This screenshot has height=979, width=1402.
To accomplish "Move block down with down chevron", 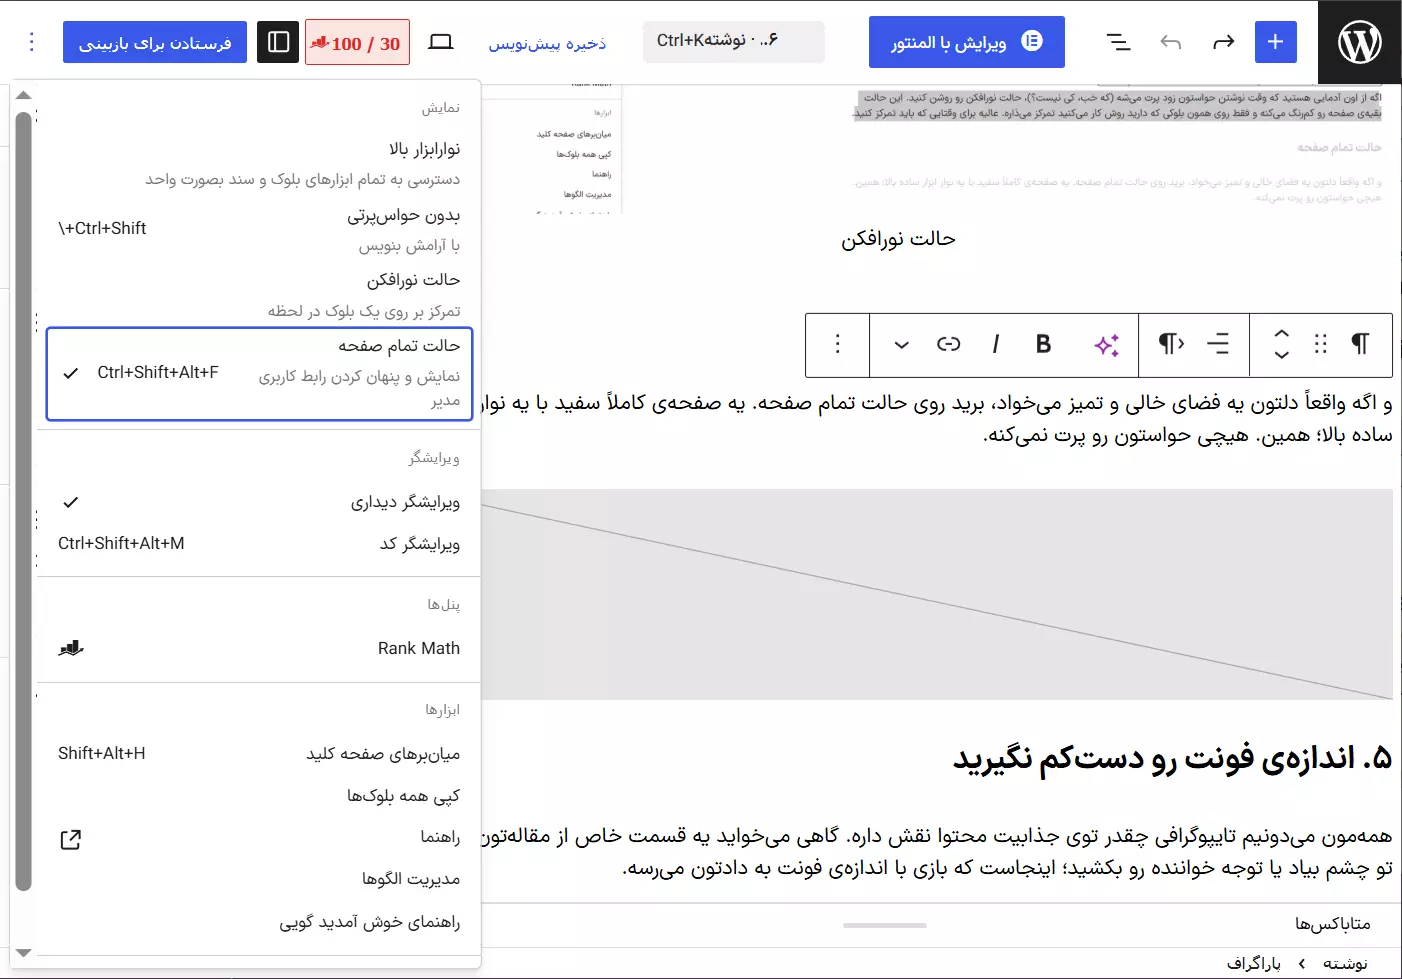I will point(1281,355).
